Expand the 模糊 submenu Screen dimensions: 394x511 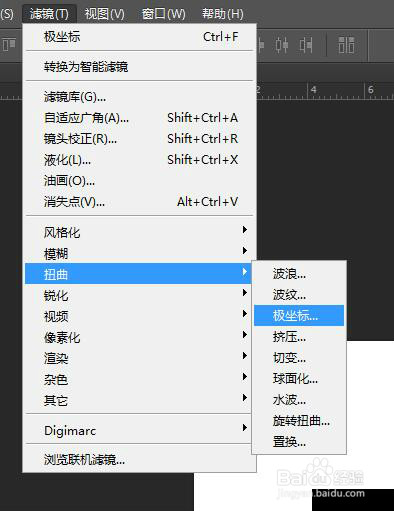pyautogui.click(x=138, y=253)
